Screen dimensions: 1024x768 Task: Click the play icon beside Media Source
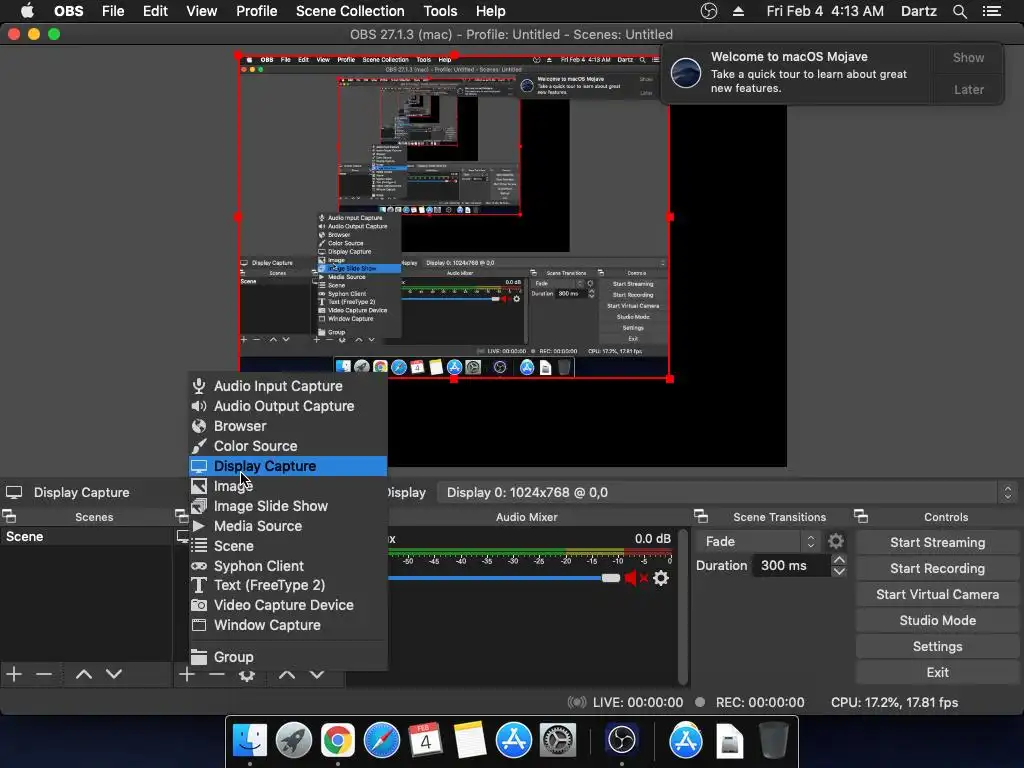coord(199,526)
